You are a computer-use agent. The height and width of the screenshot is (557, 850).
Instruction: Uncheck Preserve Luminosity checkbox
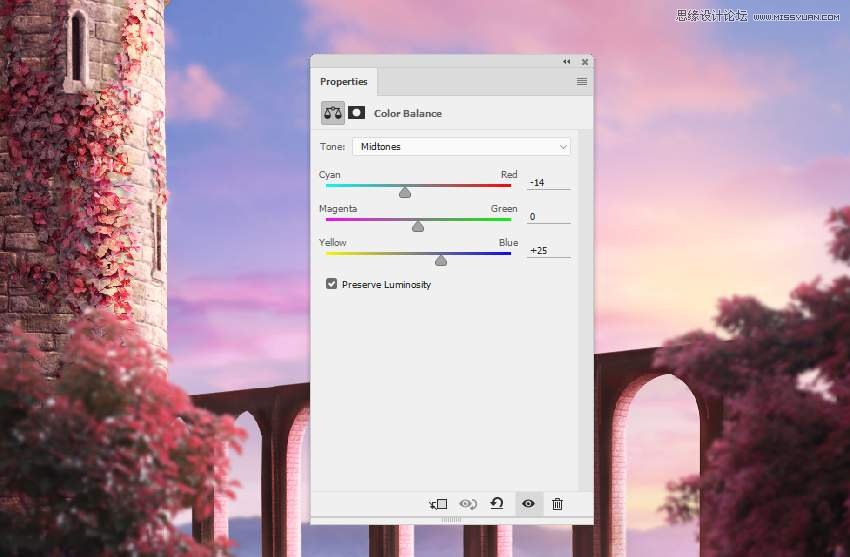pyautogui.click(x=331, y=284)
